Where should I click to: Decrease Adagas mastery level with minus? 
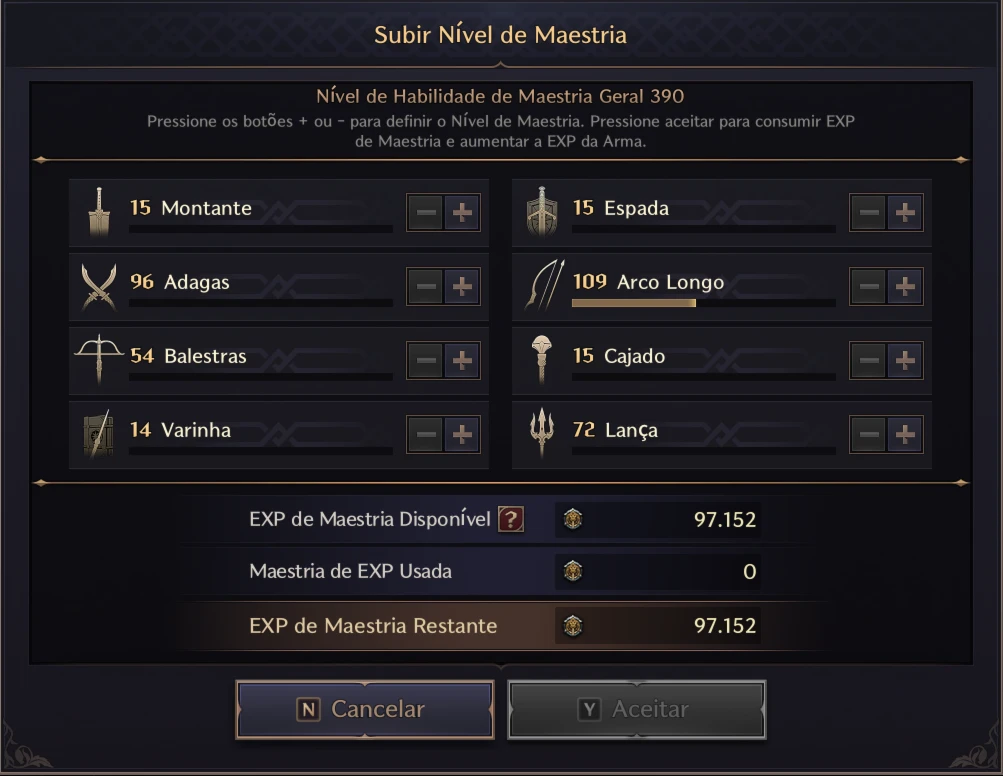click(426, 287)
